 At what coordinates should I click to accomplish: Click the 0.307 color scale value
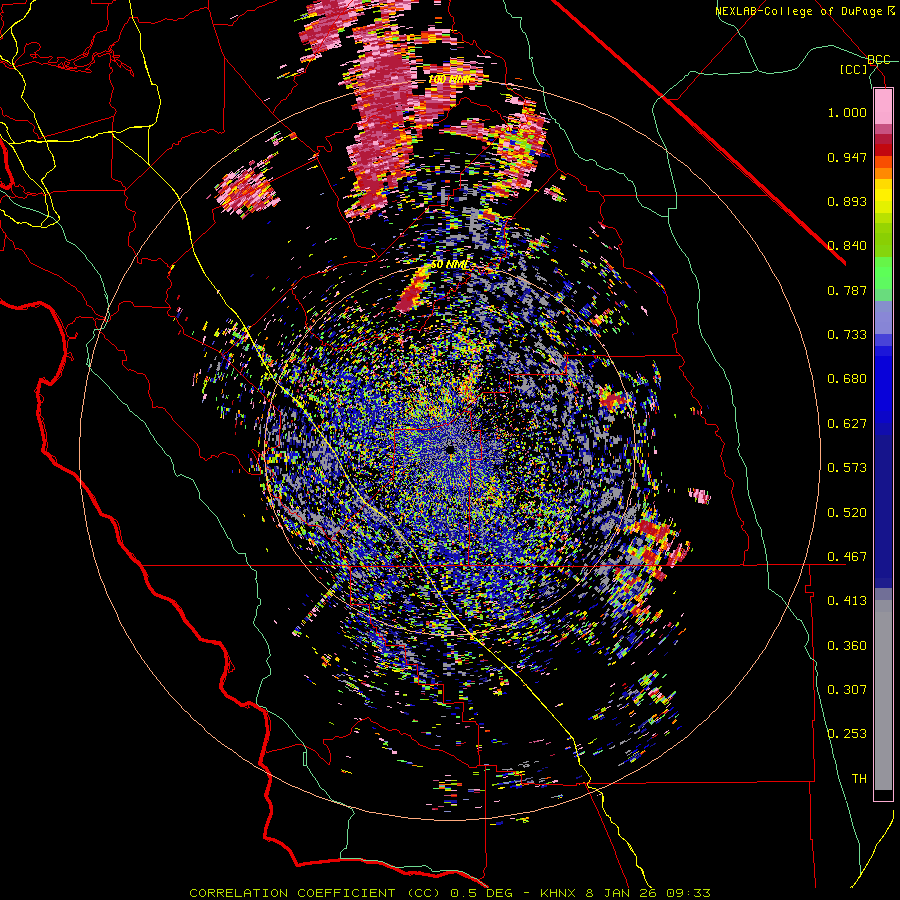[x=847, y=690]
